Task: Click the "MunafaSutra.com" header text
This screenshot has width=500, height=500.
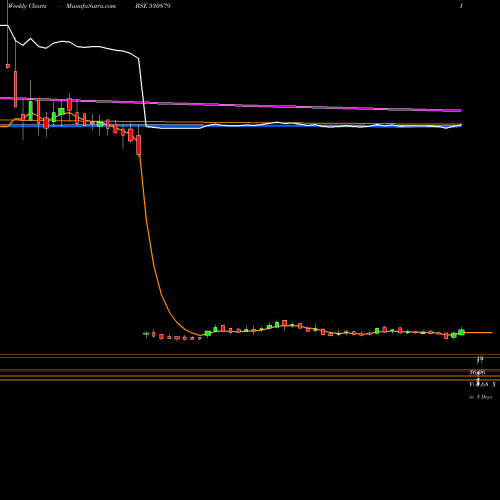Action: tap(91, 6)
